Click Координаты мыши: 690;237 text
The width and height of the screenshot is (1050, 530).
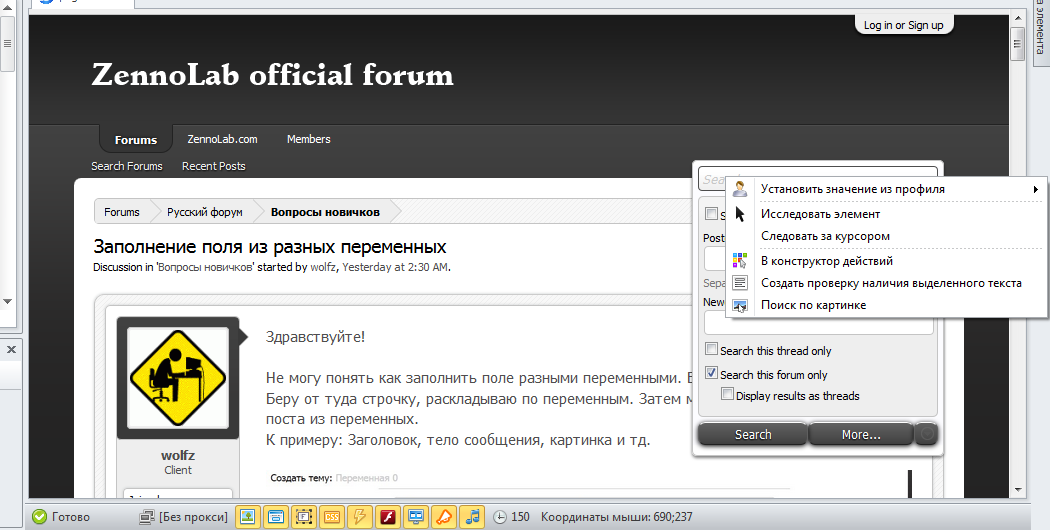617,517
